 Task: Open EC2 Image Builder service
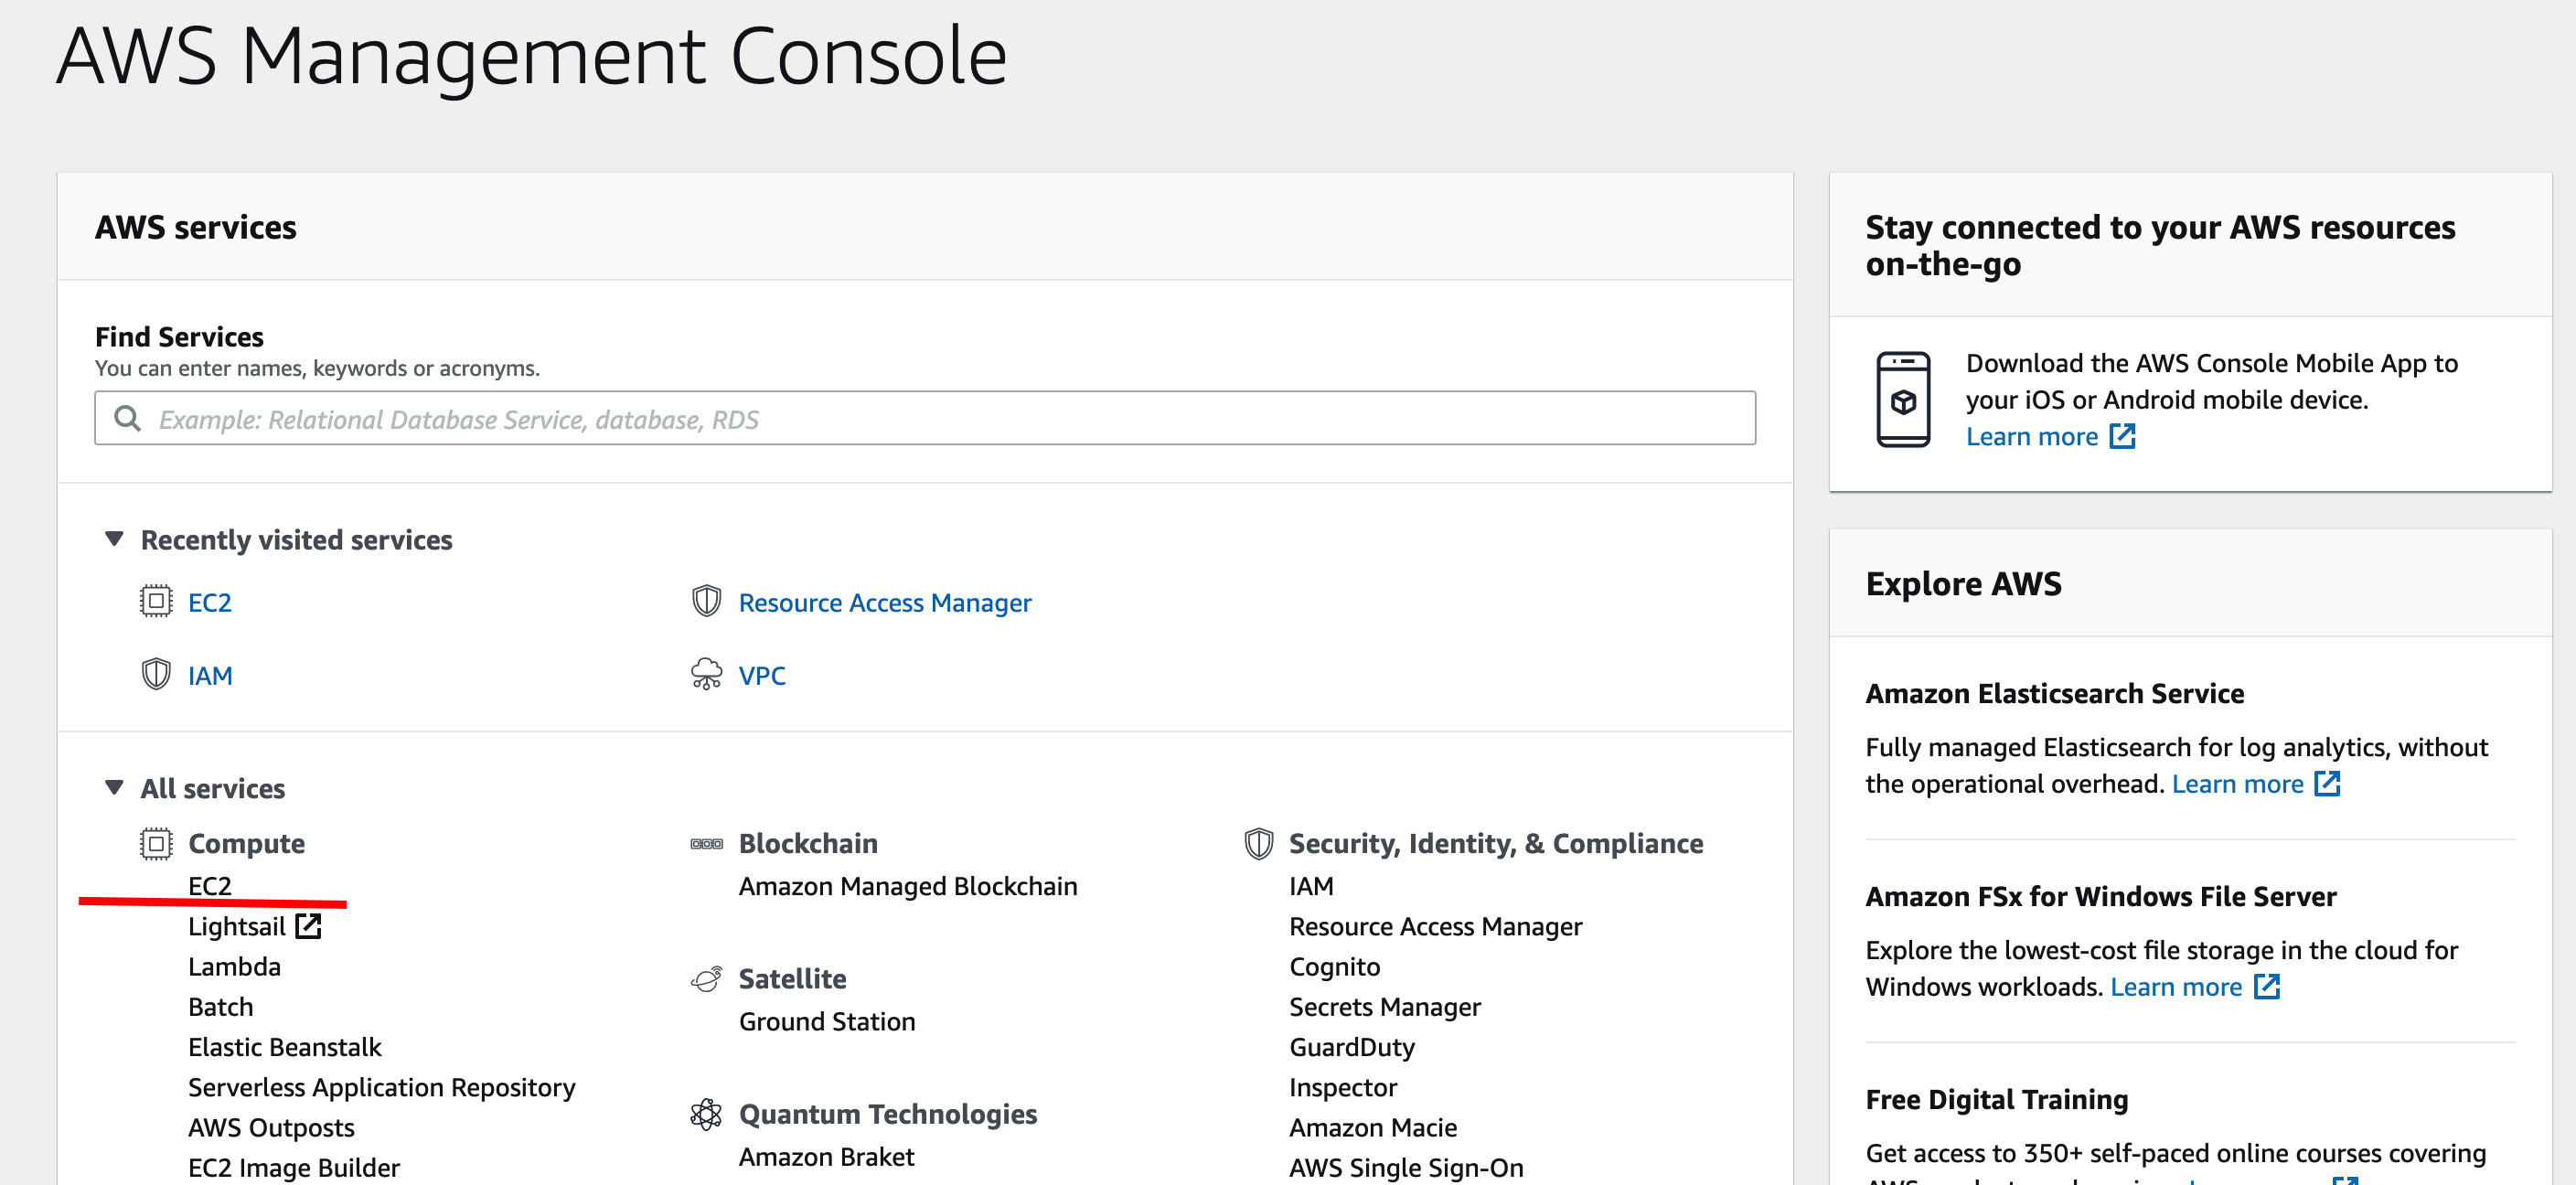click(x=294, y=1167)
